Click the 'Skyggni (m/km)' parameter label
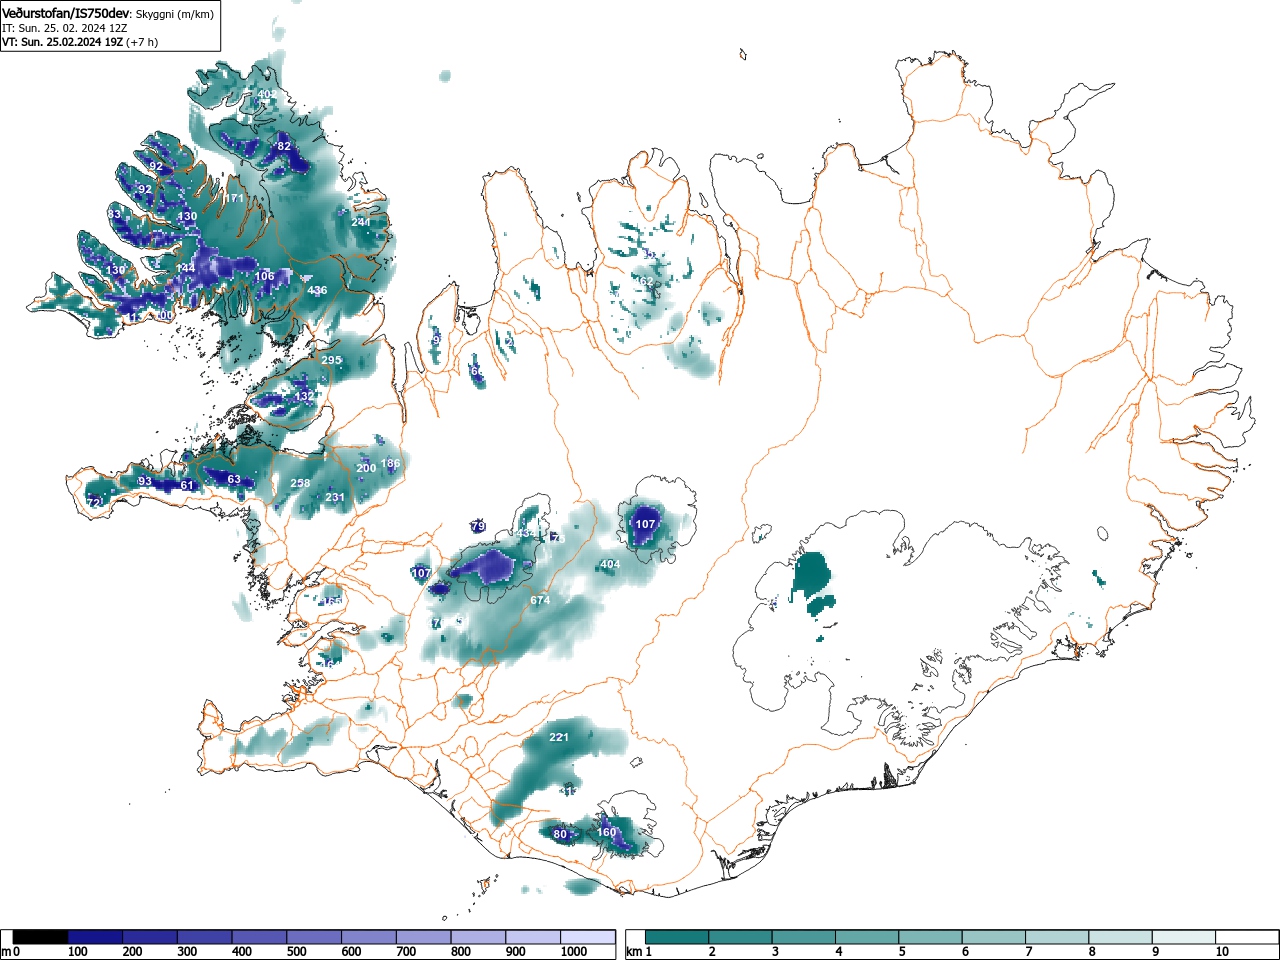Screen dimensions: 1280x960 point(174,14)
